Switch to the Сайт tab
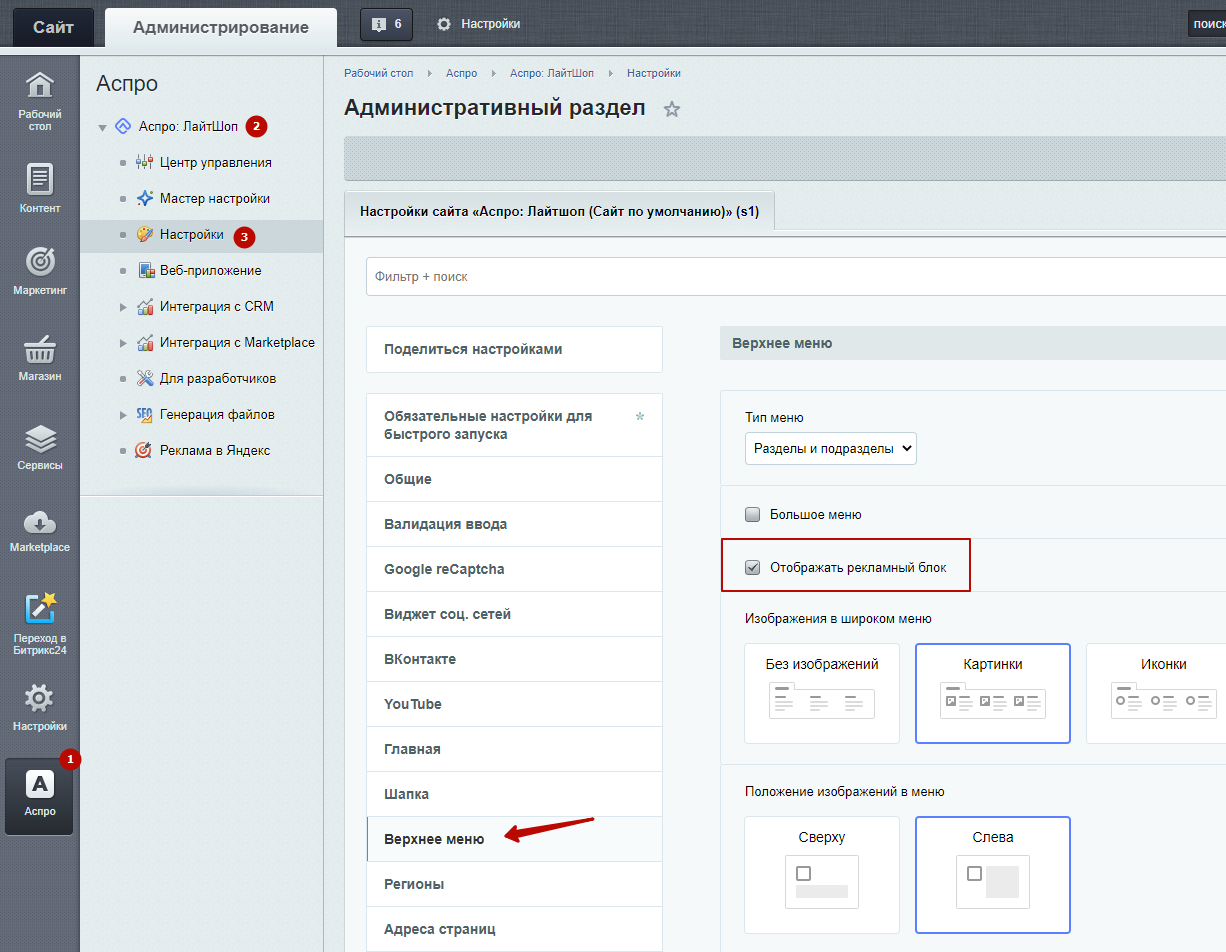Viewport: 1226px width, 952px height. (53, 27)
